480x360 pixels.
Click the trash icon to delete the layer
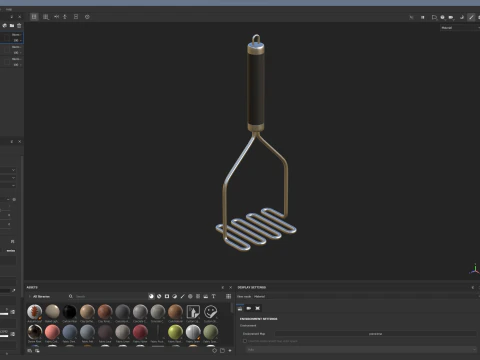(x=19, y=26)
